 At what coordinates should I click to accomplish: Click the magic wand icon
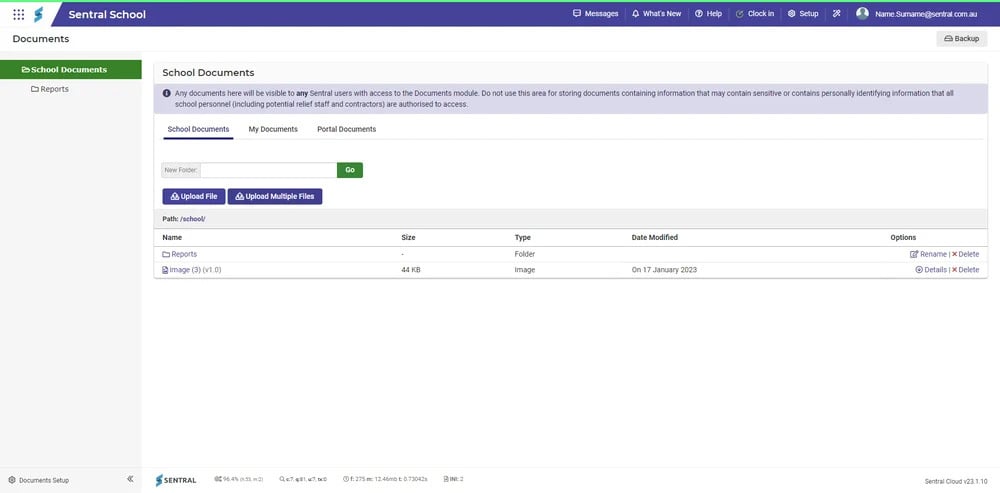(x=836, y=14)
